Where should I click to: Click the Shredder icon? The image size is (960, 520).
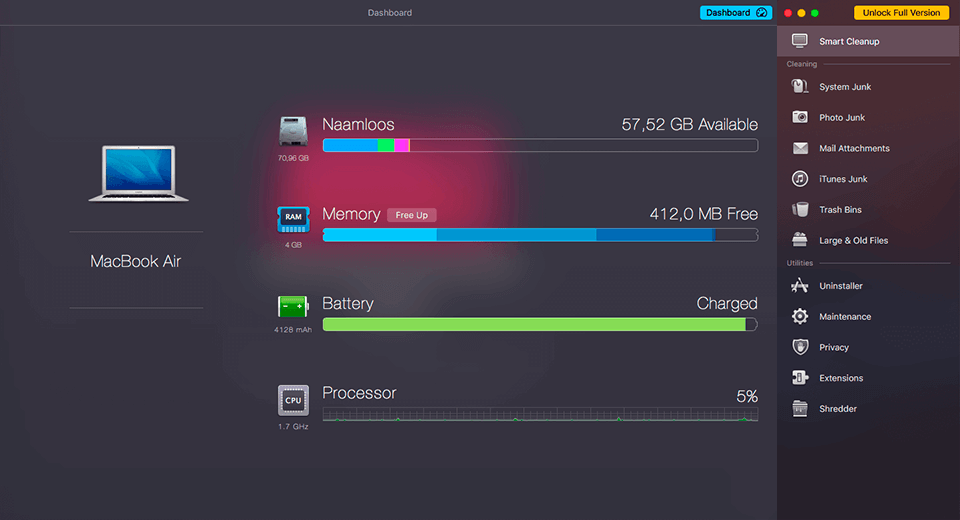[x=800, y=409]
